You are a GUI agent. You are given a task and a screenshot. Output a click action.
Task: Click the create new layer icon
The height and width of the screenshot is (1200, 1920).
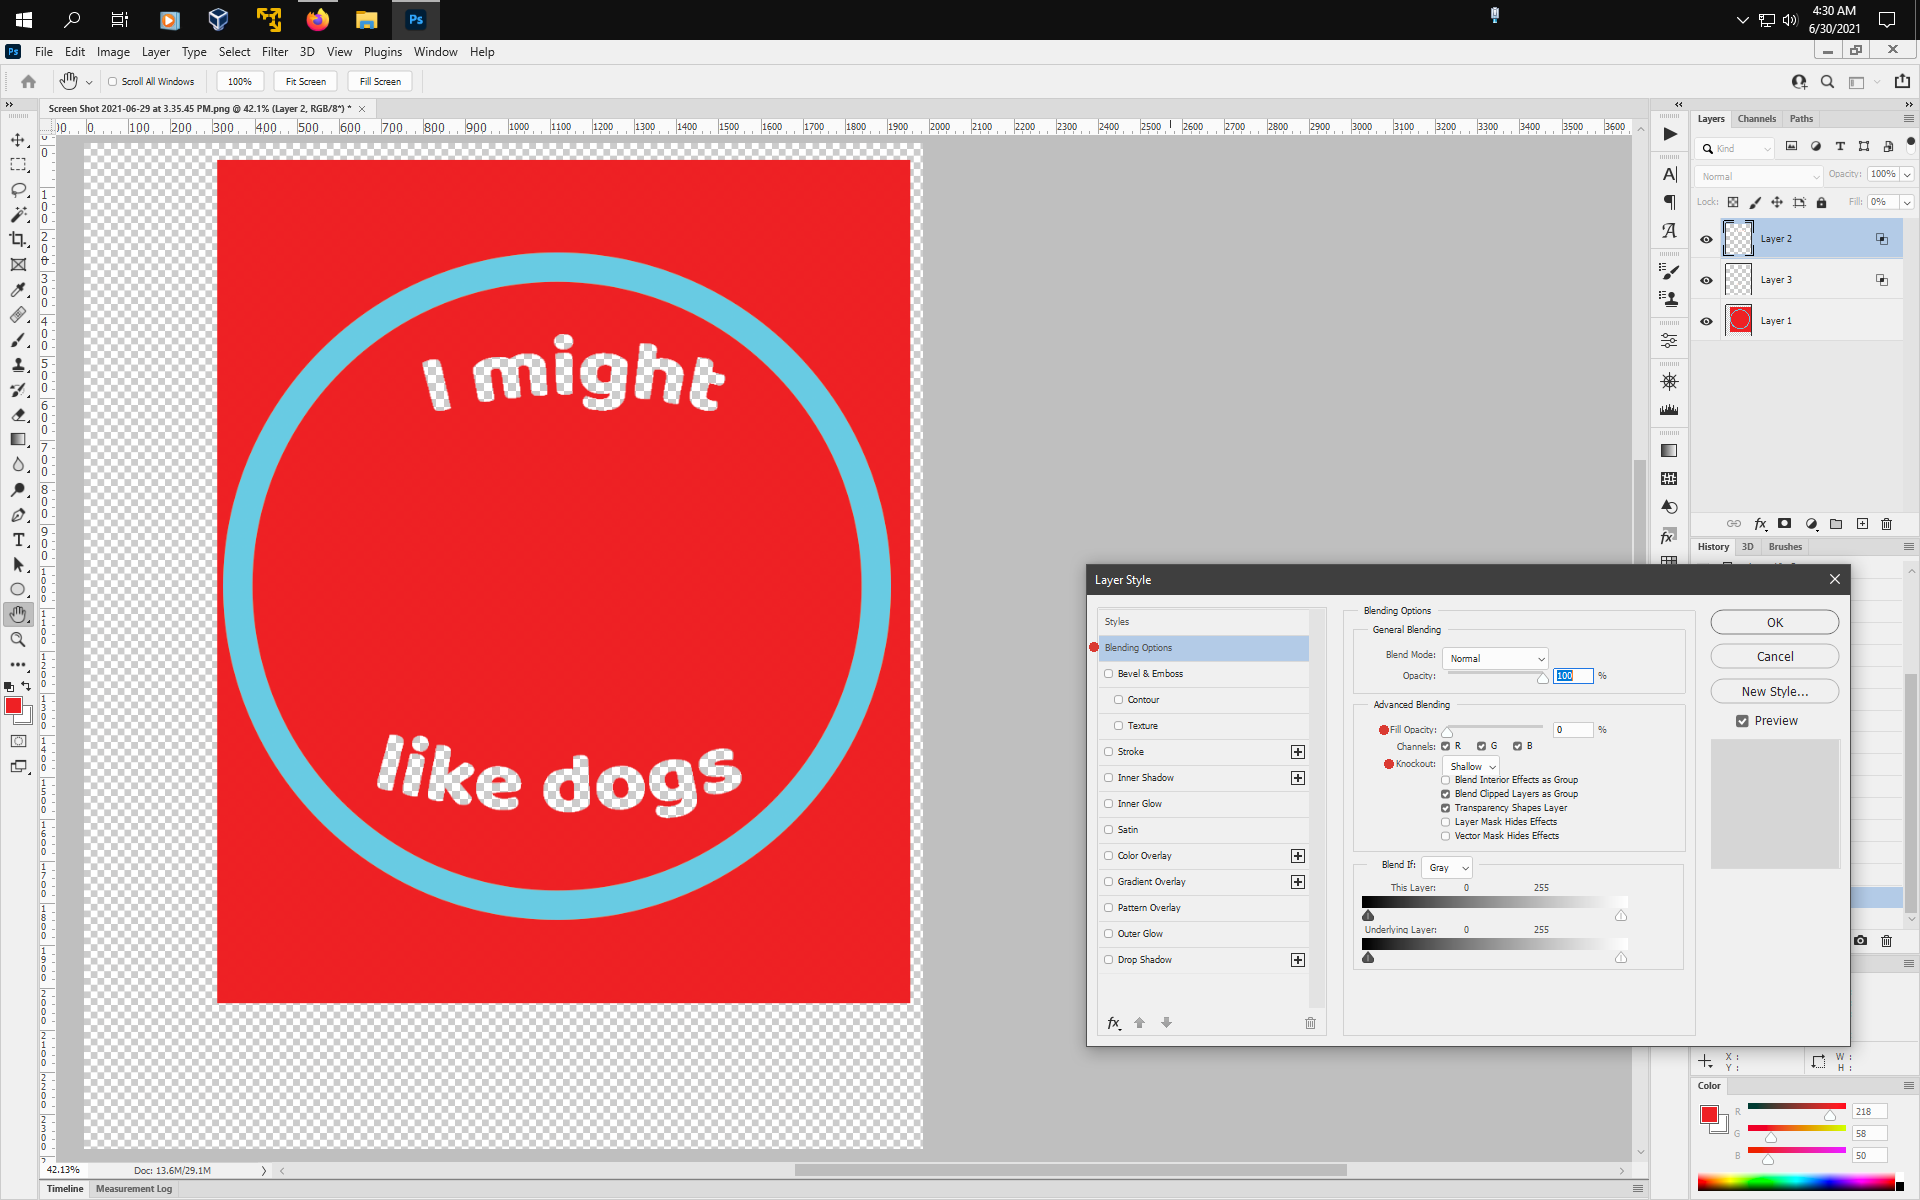point(1862,524)
